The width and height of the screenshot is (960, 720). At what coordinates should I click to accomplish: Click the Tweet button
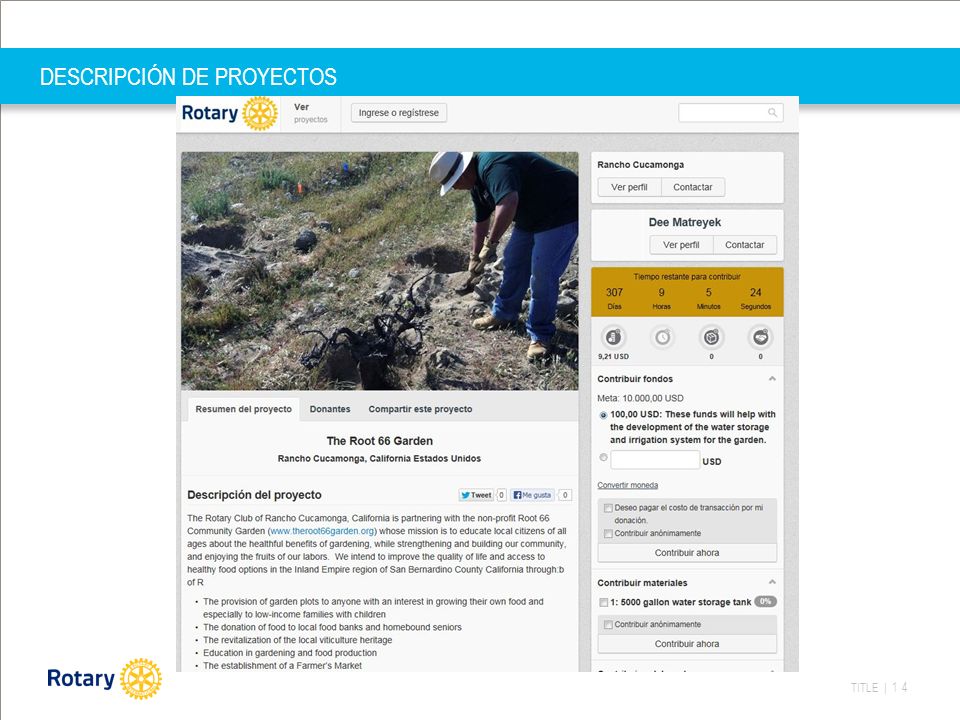click(476, 495)
